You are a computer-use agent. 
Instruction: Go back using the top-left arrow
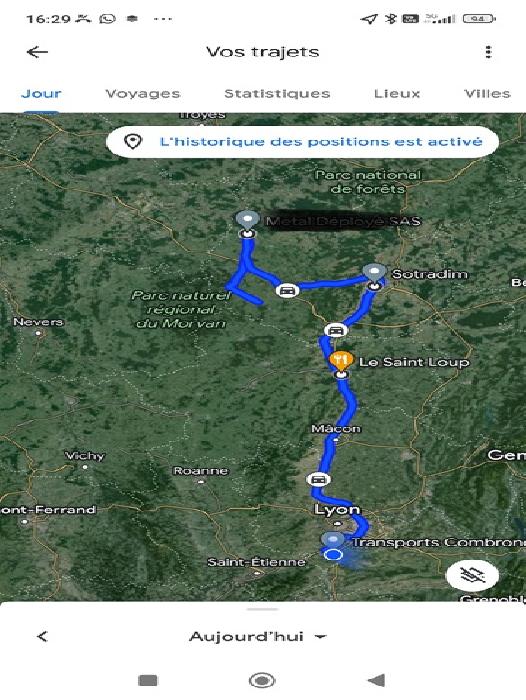(x=38, y=52)
